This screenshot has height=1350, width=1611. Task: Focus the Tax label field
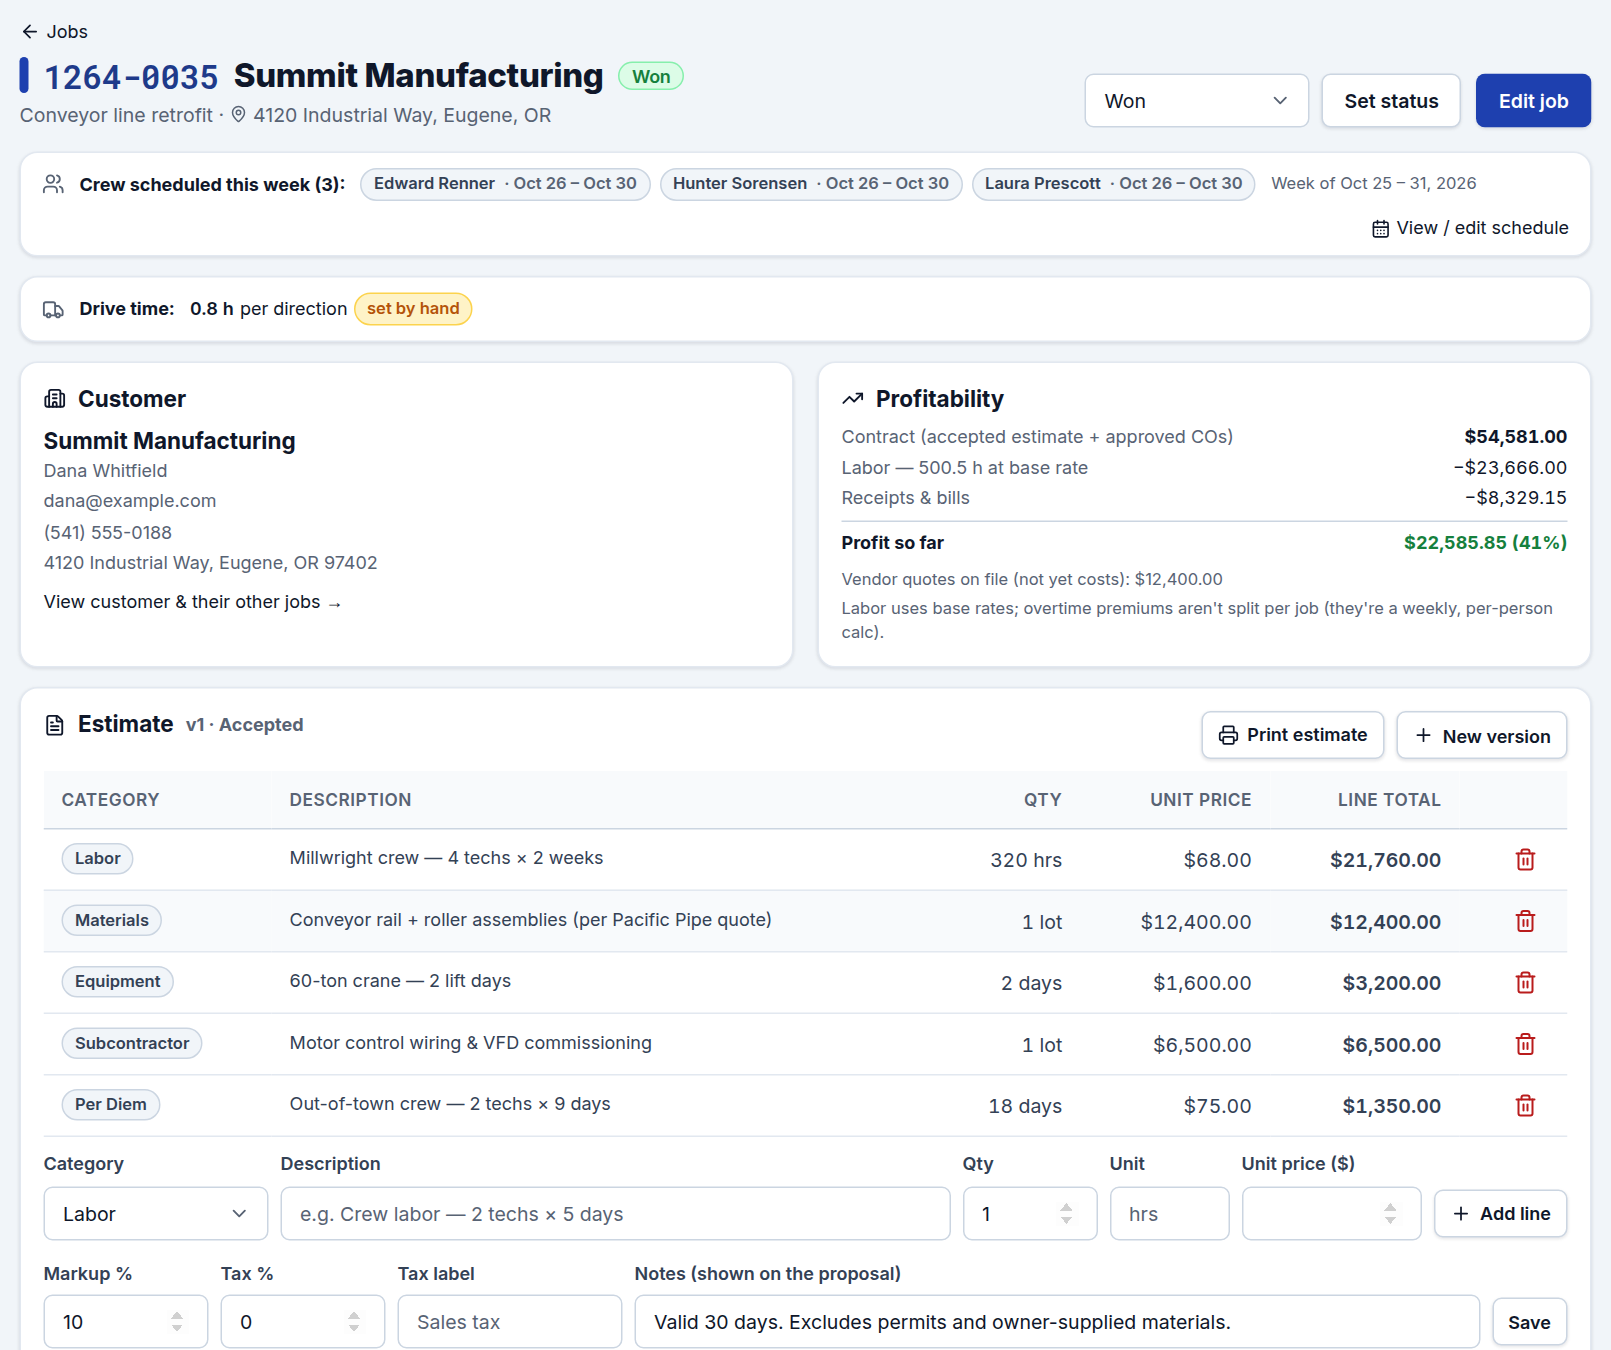coord(510,1322)
